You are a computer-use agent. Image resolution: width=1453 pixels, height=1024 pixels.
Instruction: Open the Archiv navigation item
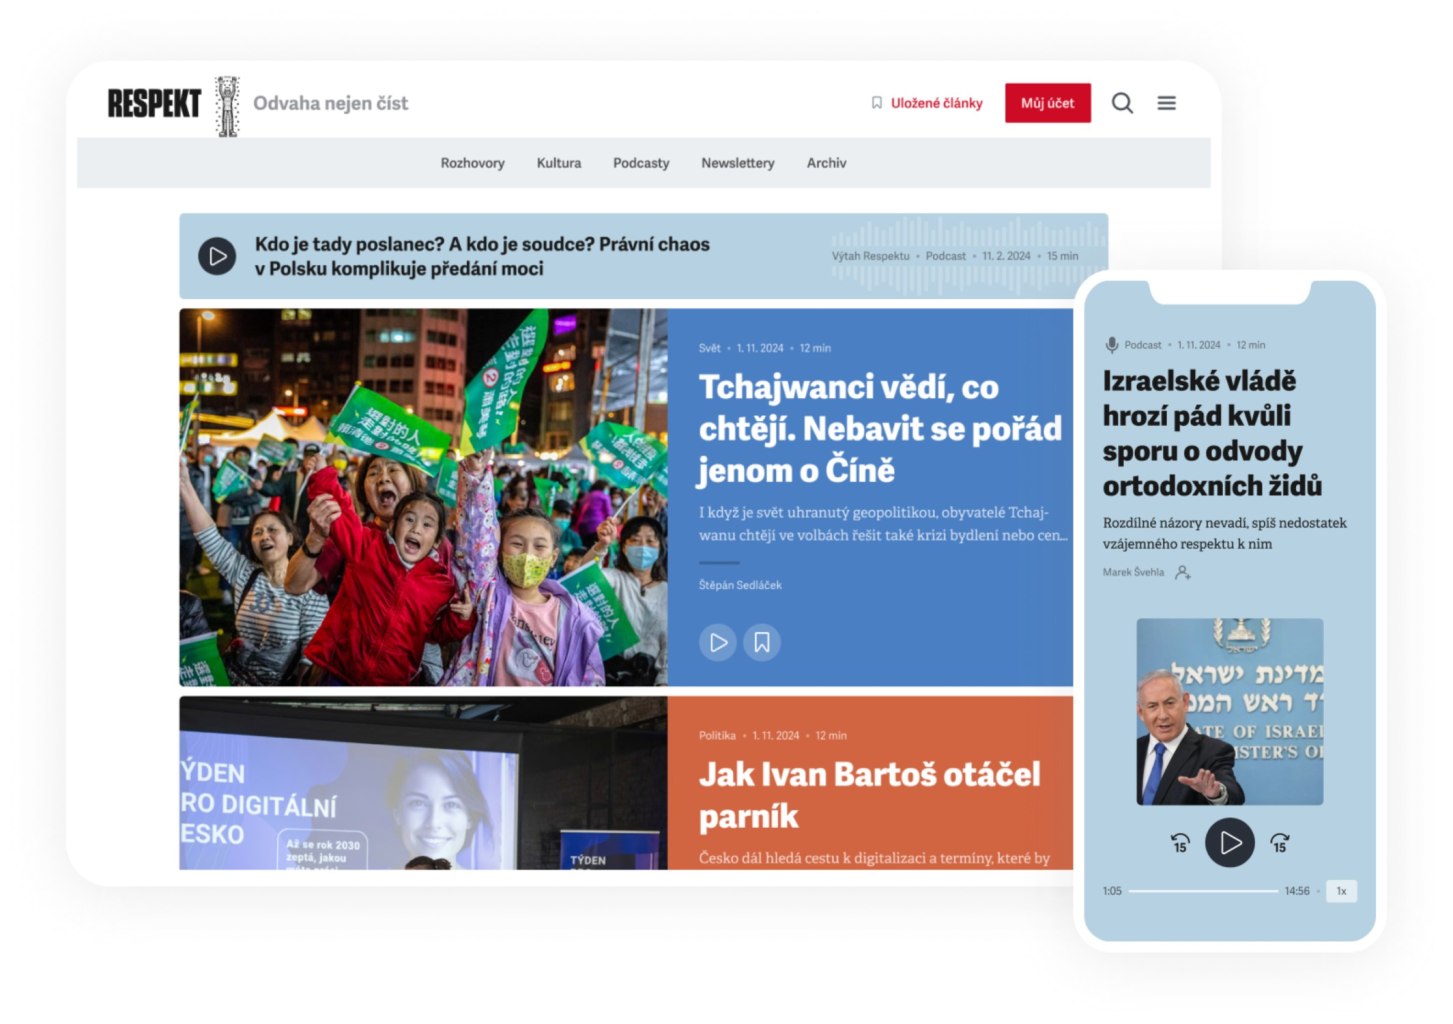click(826, 163)
